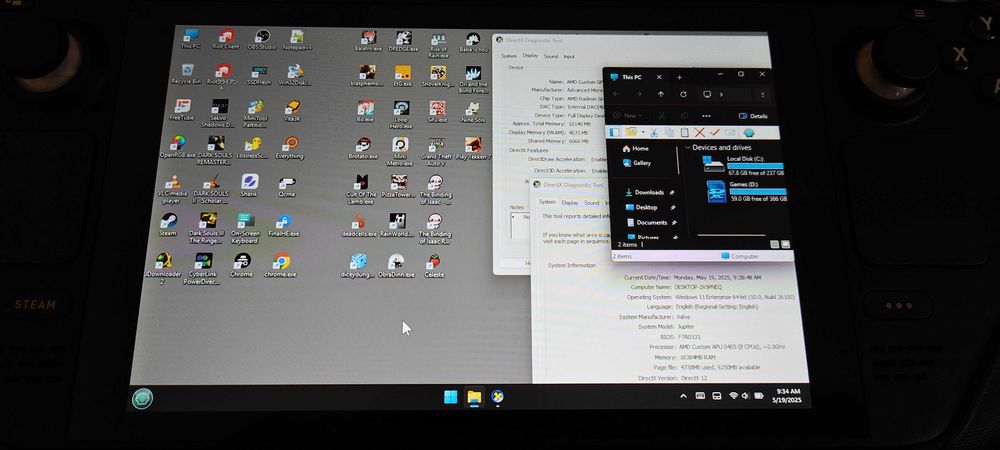Open the taskbar clock showing 9:34 AM
The width and height of the screenshot is (1000, 450).
[x=786, y=395]
